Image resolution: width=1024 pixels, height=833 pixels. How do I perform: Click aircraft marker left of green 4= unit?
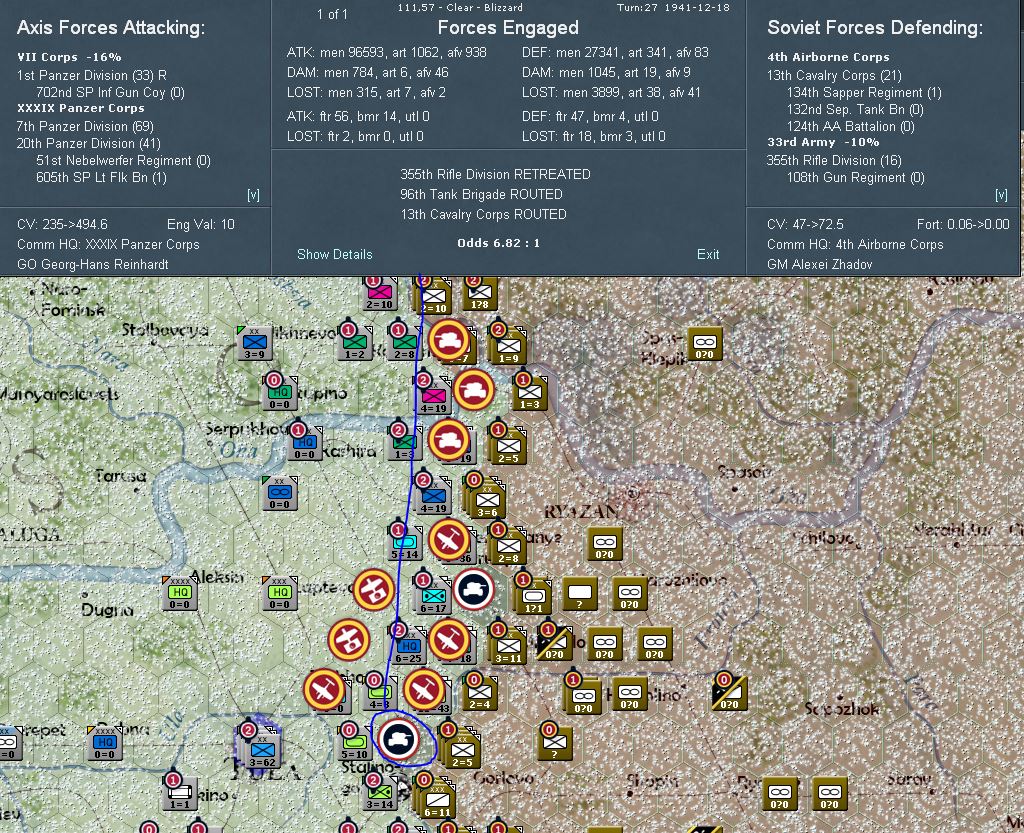324,689
